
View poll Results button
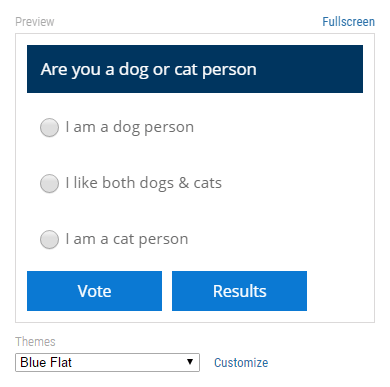239,291
